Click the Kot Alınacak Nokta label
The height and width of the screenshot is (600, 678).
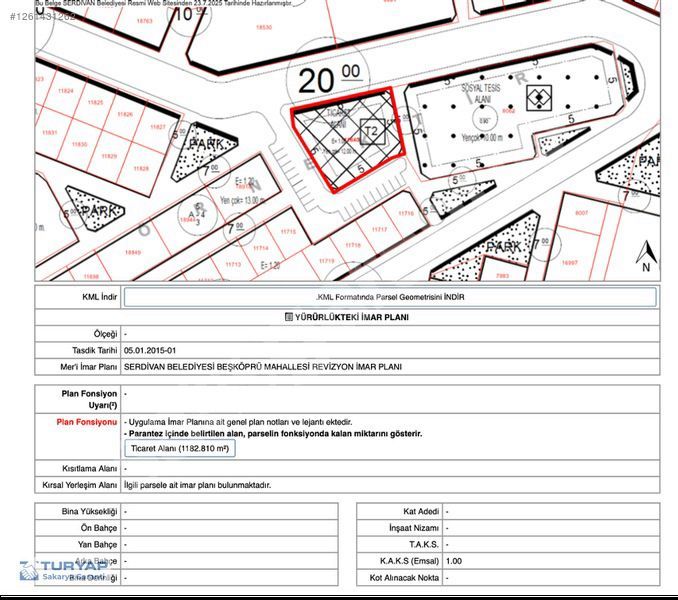pyautogui.click(x=404, y=578)
